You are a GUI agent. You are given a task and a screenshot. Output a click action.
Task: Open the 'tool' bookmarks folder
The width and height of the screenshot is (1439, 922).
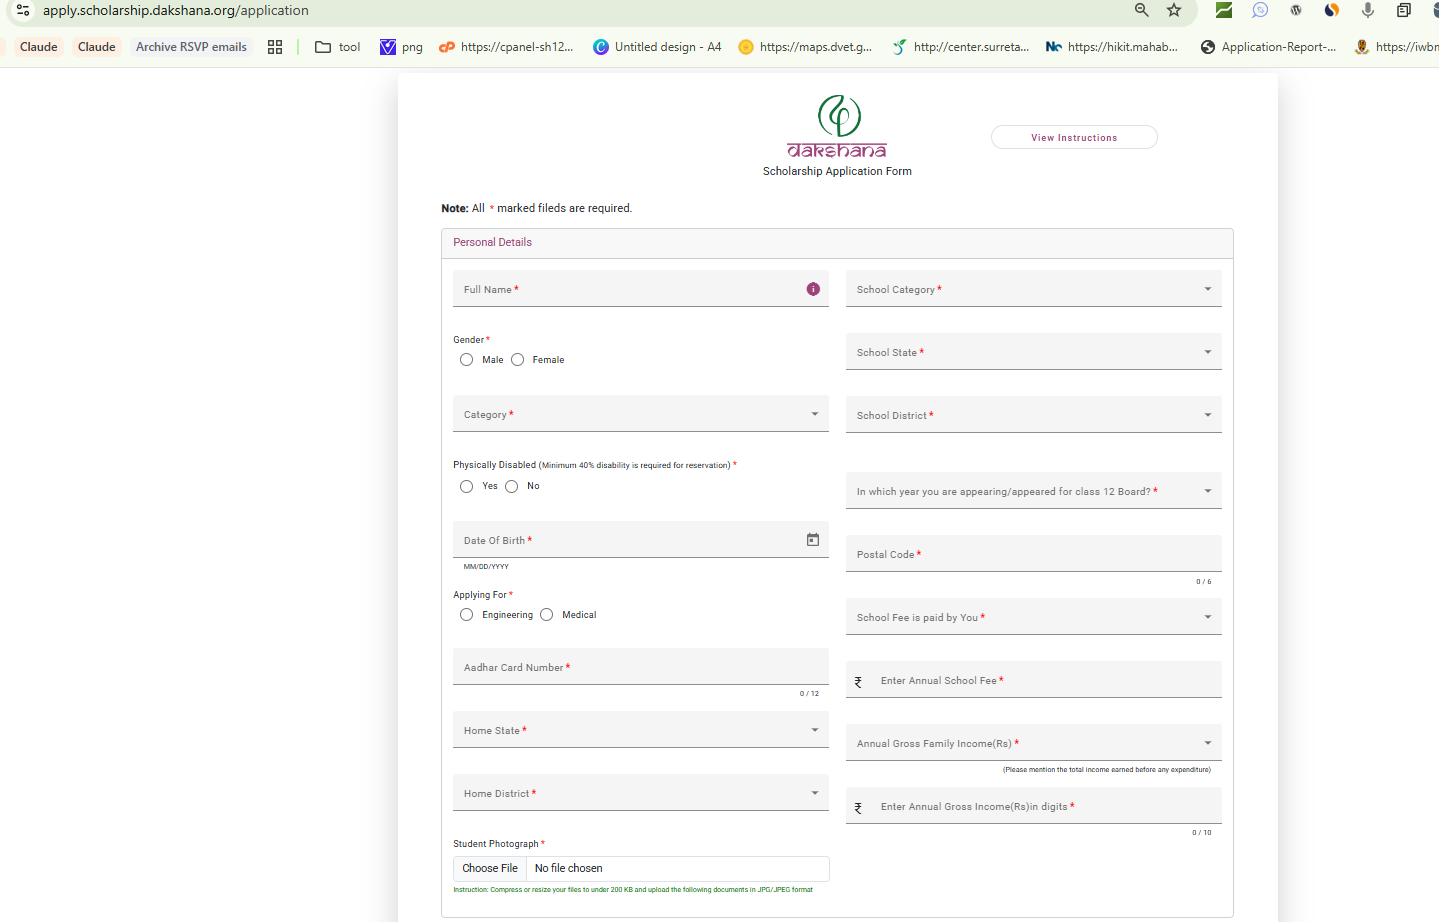point(337,47)
